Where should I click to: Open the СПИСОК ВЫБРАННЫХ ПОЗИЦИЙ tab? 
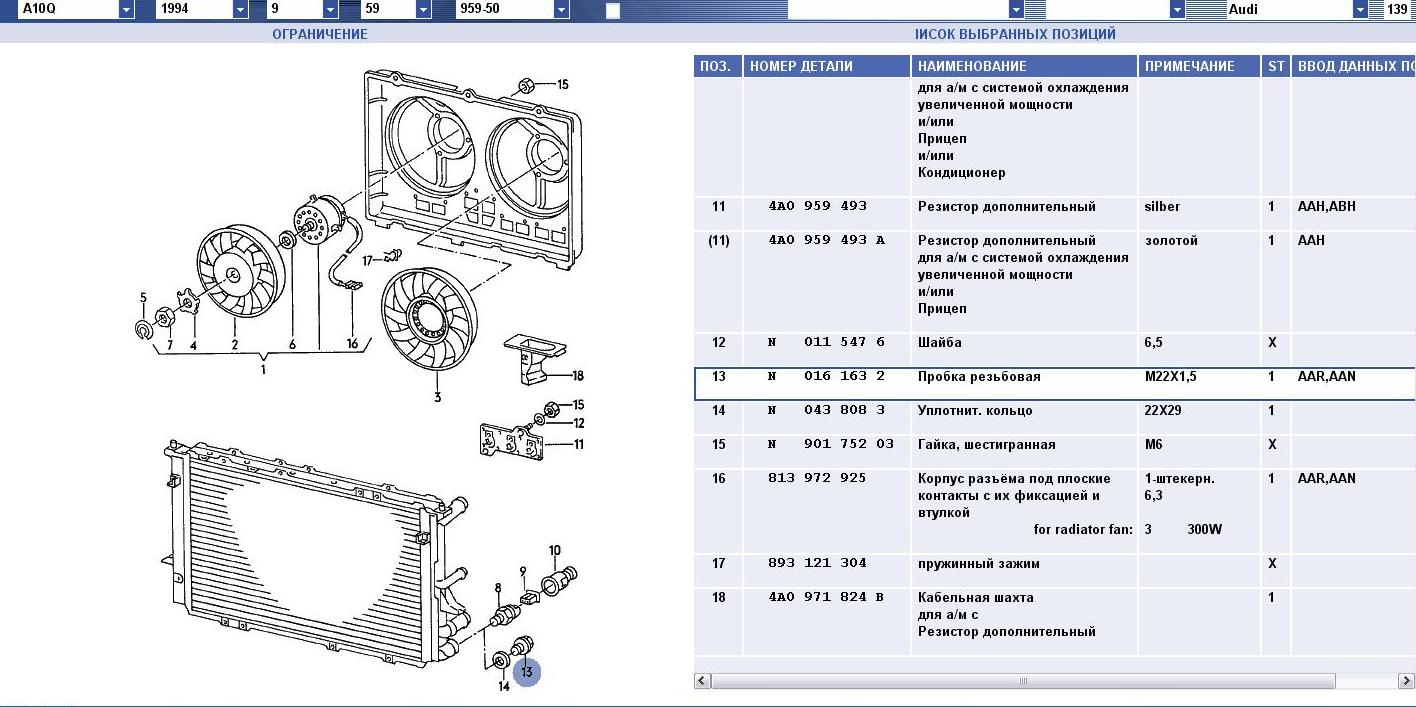coord(1015,34)
